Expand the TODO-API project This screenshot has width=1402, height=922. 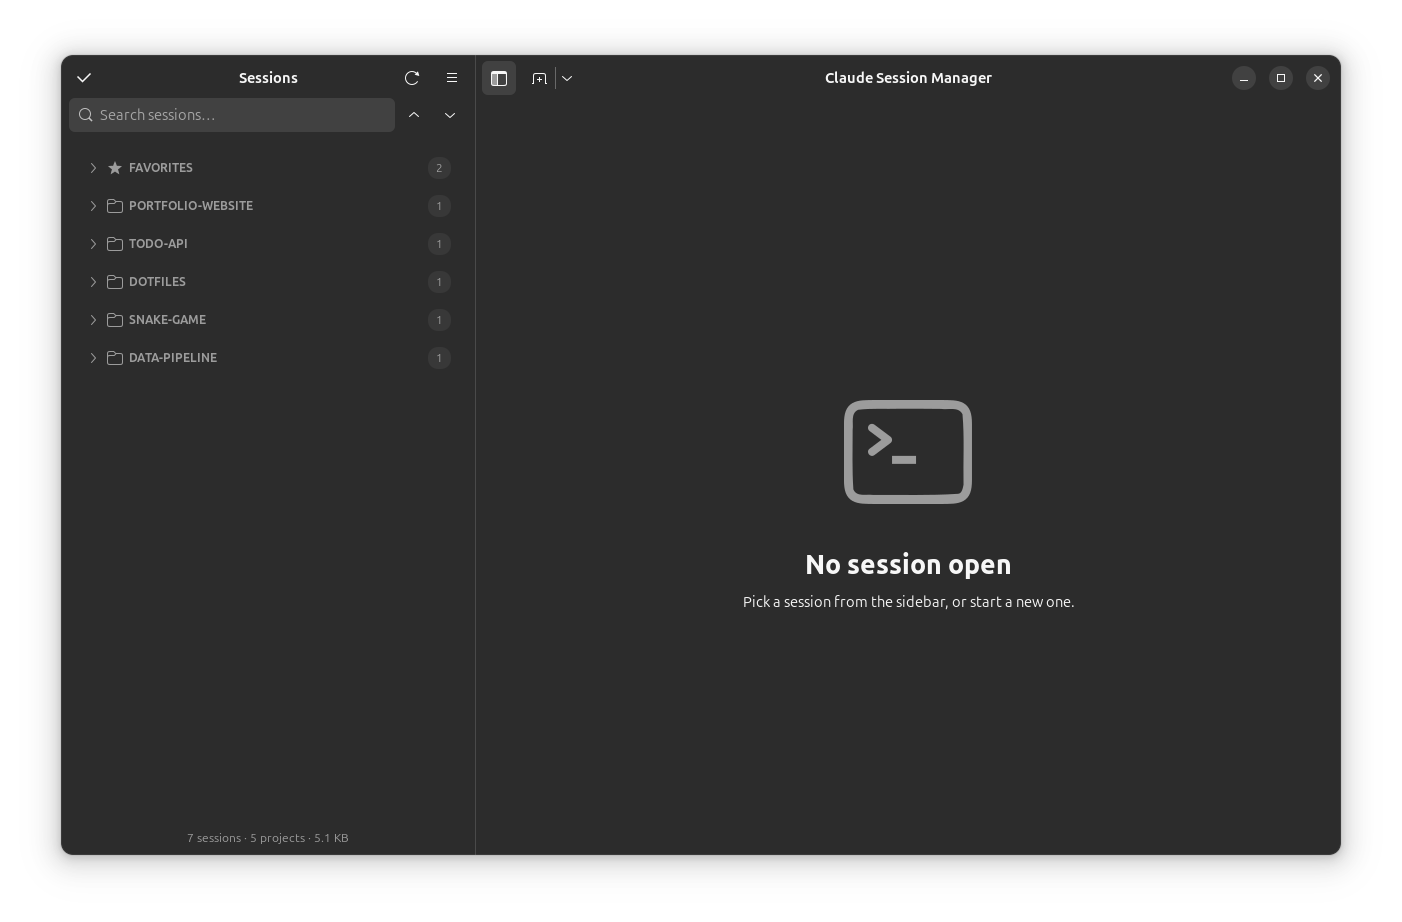coord(93,244)
